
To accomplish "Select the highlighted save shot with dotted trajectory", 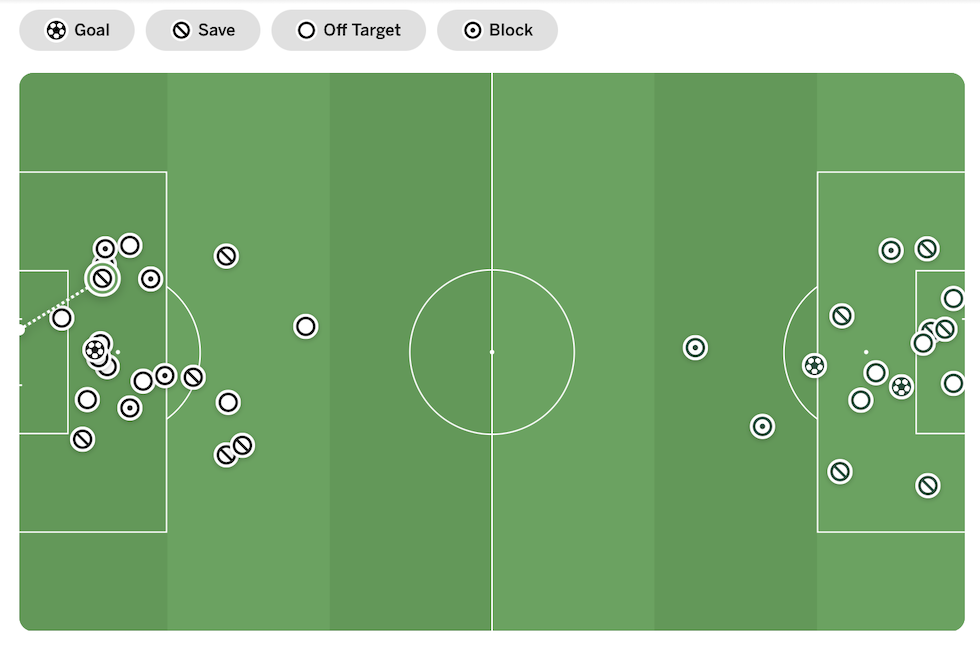I will [x=102, y=279].
